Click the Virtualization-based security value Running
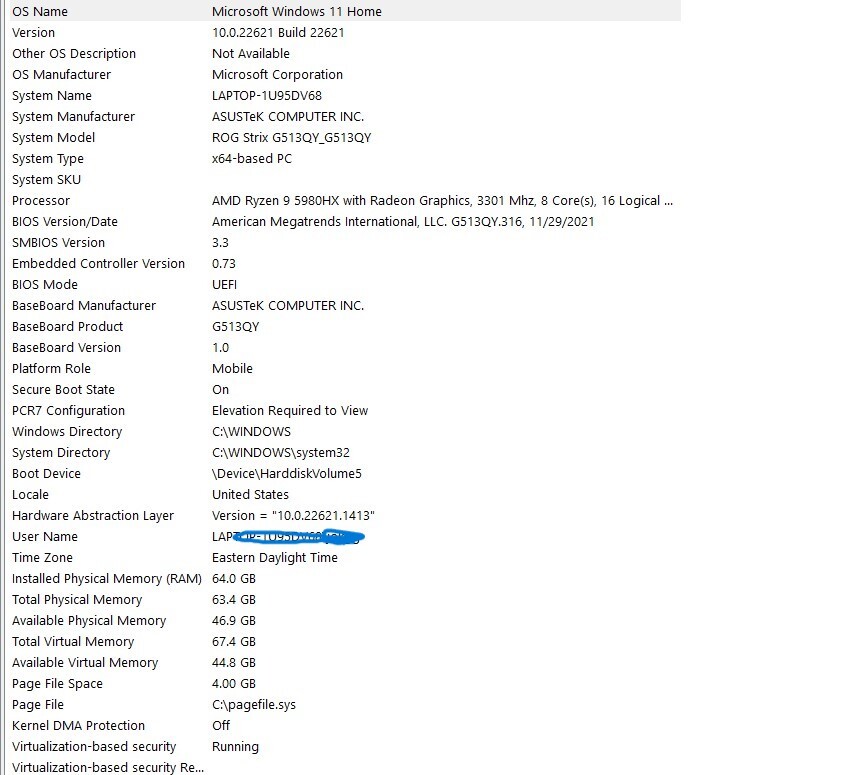This screenshot has width=850, height=775. click(x=235, y=747)
